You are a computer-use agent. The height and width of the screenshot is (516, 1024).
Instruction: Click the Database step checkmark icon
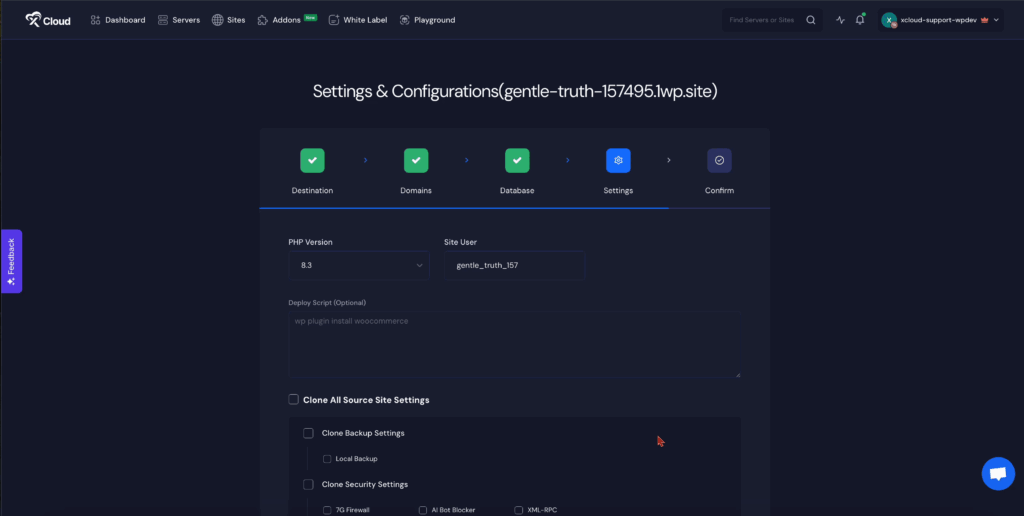(517, 160)
